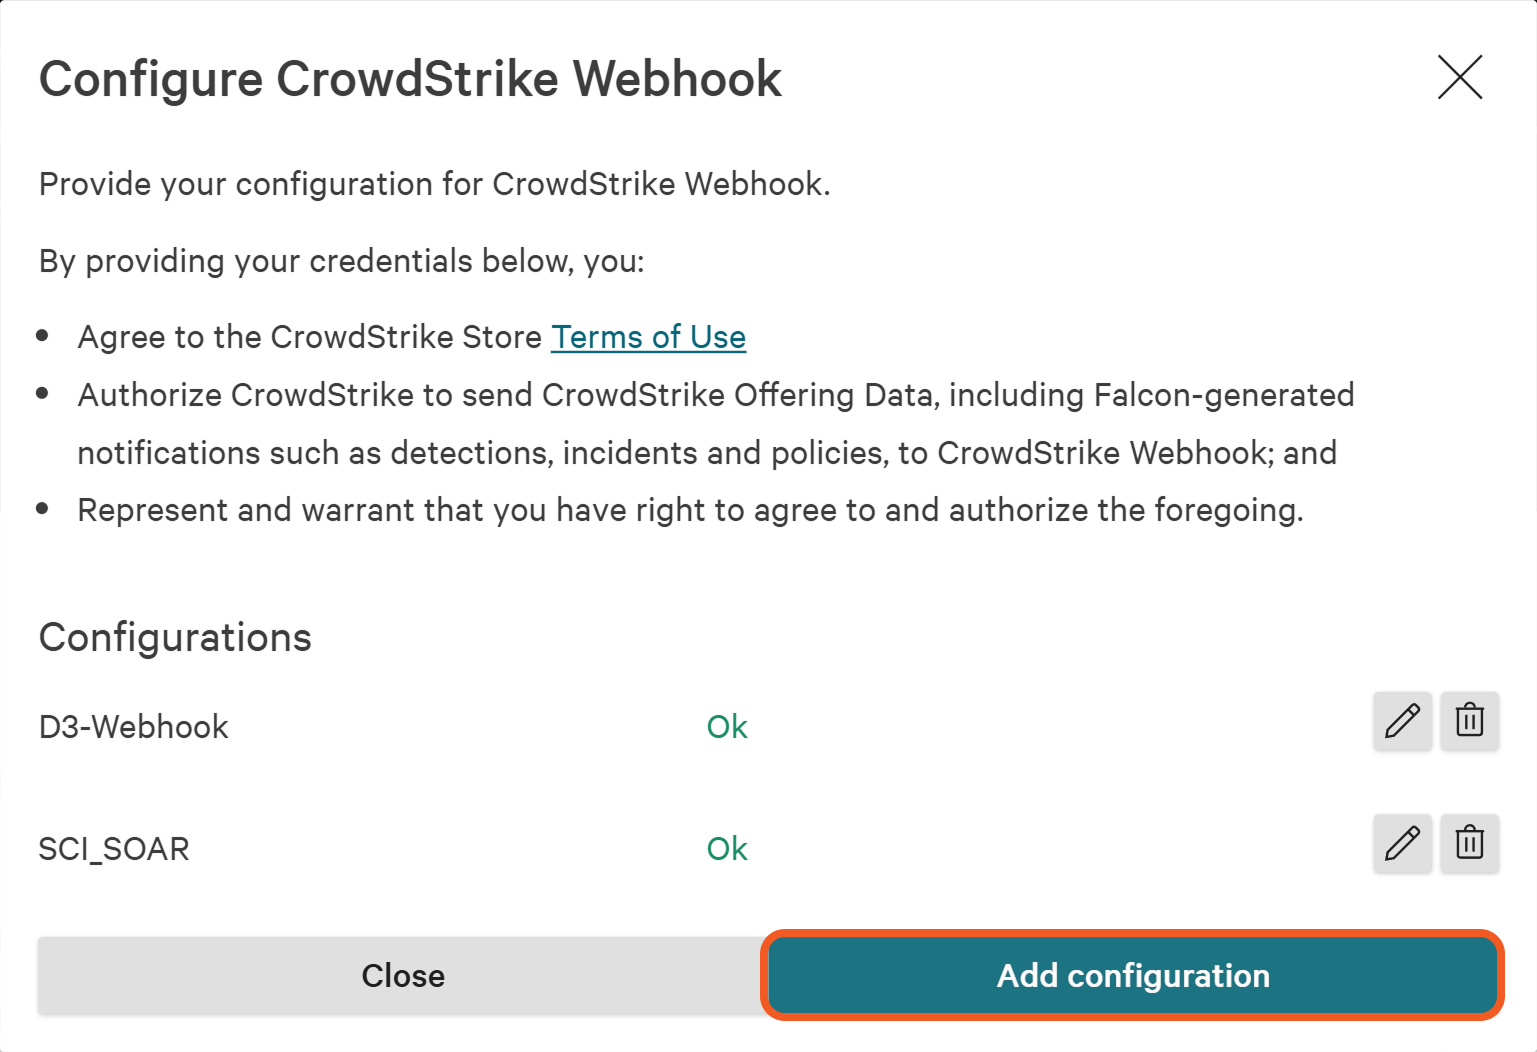Click the Add configuration button
Image resolution: width=1537 pixels, height=1052 pixels.
coord(1132,976)
